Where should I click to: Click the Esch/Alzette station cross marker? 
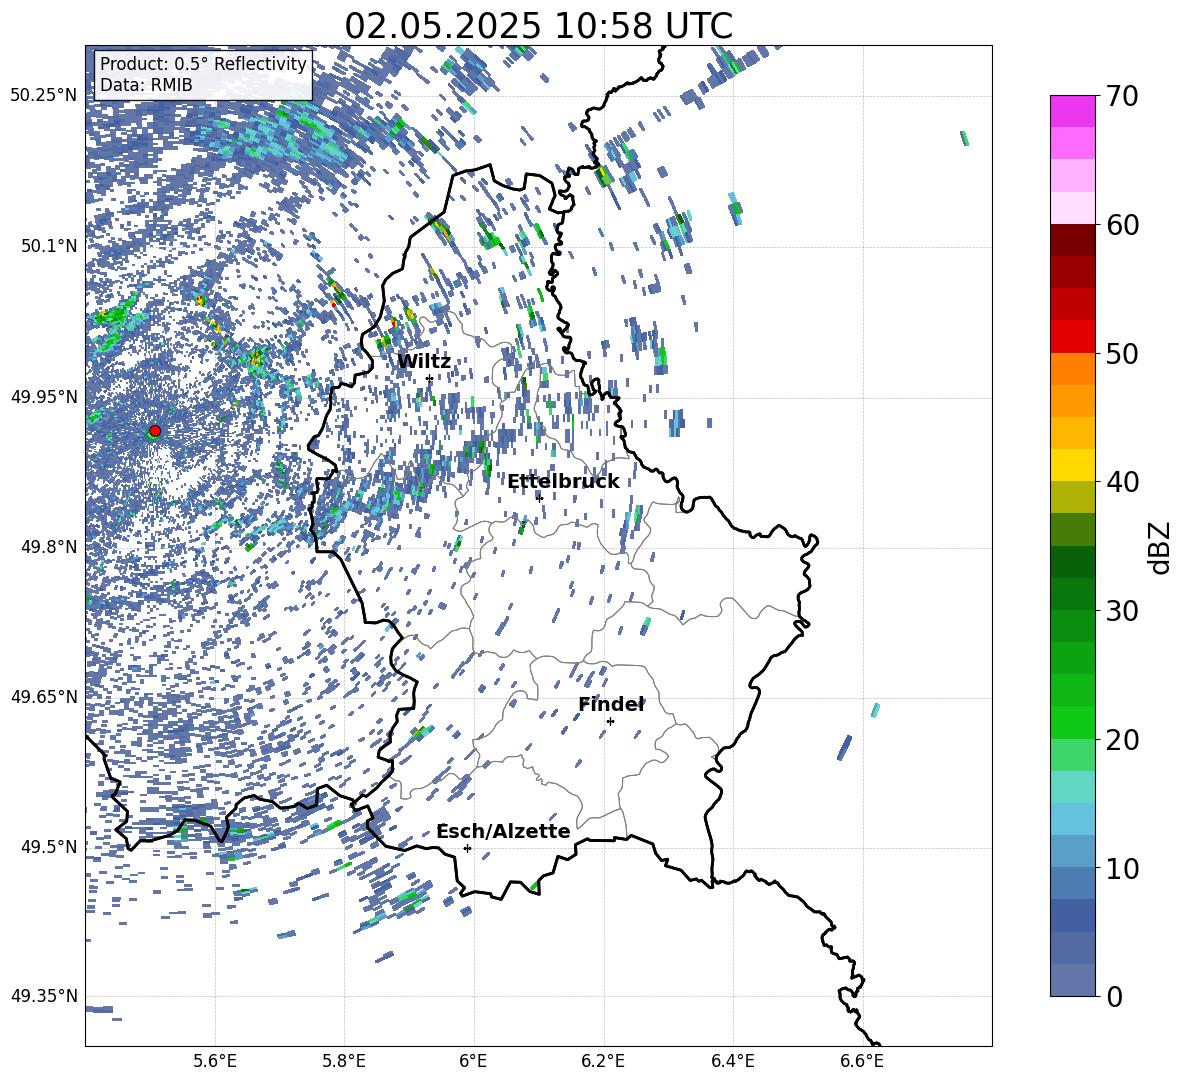tap(467, 848)
